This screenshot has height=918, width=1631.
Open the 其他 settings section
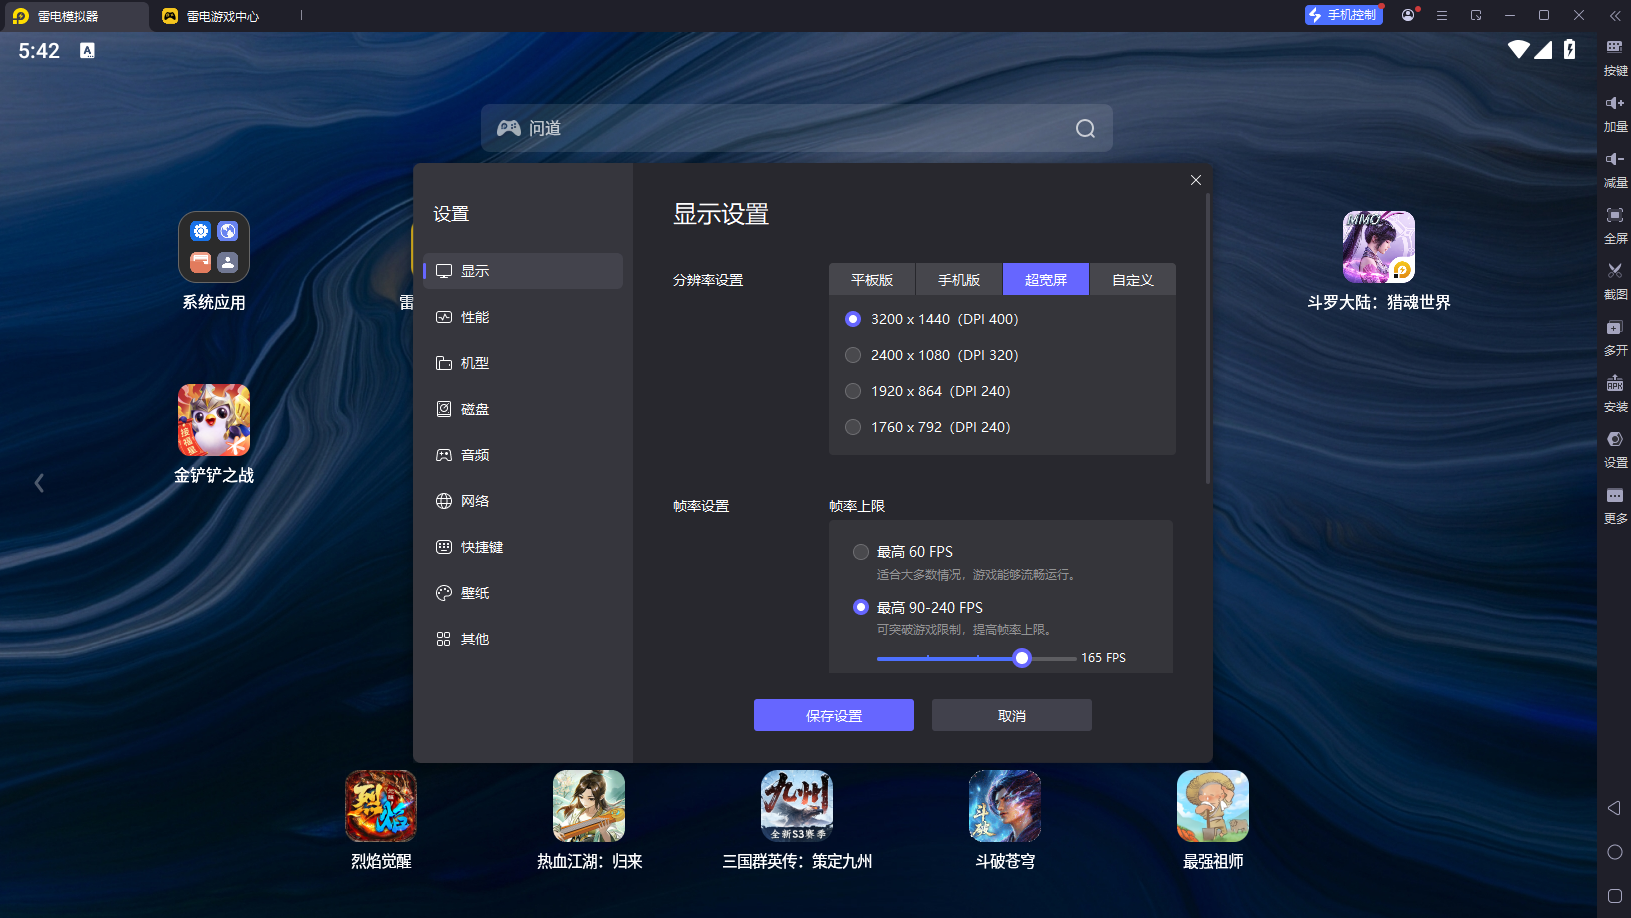[x=523, y=639]
